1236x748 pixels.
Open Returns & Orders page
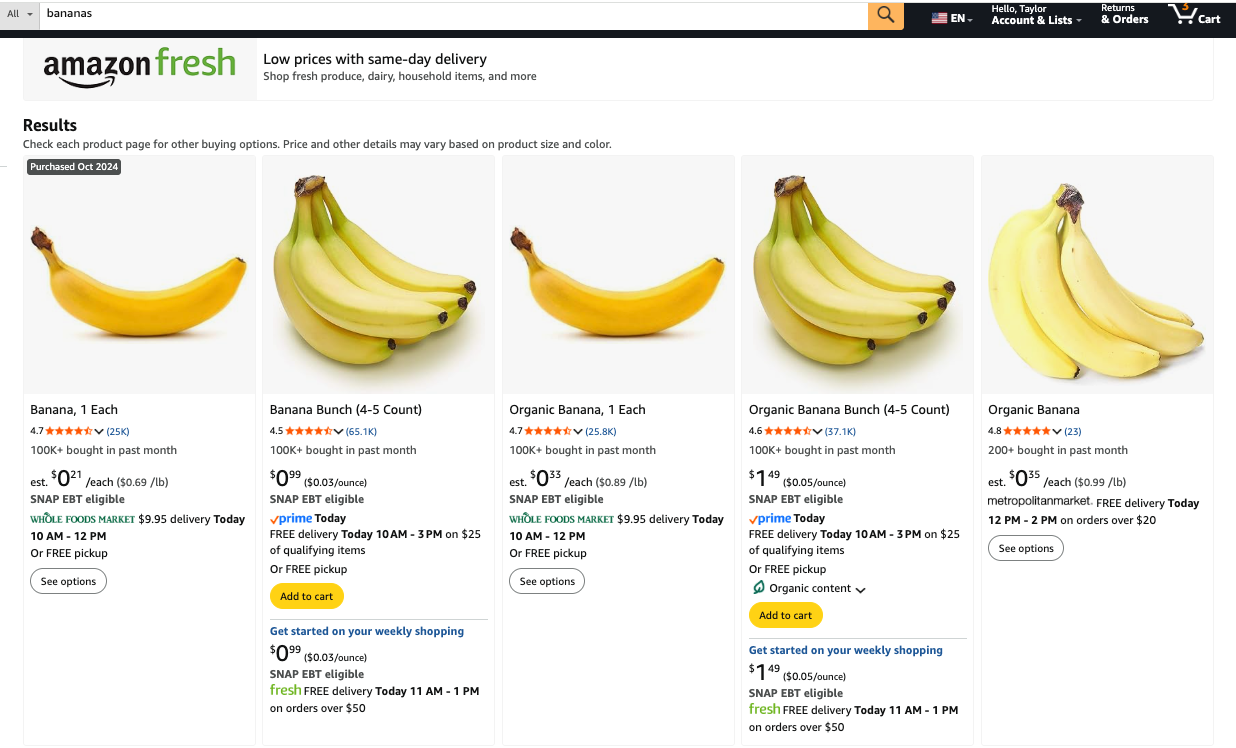click(1124, 15)
